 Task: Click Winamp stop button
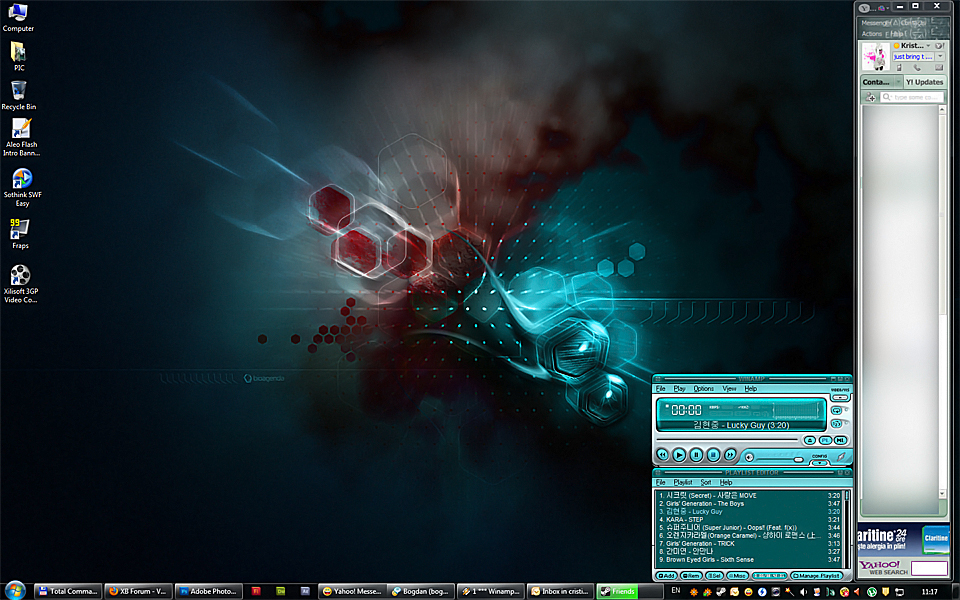pyautogui.click(x=713, y=455)
